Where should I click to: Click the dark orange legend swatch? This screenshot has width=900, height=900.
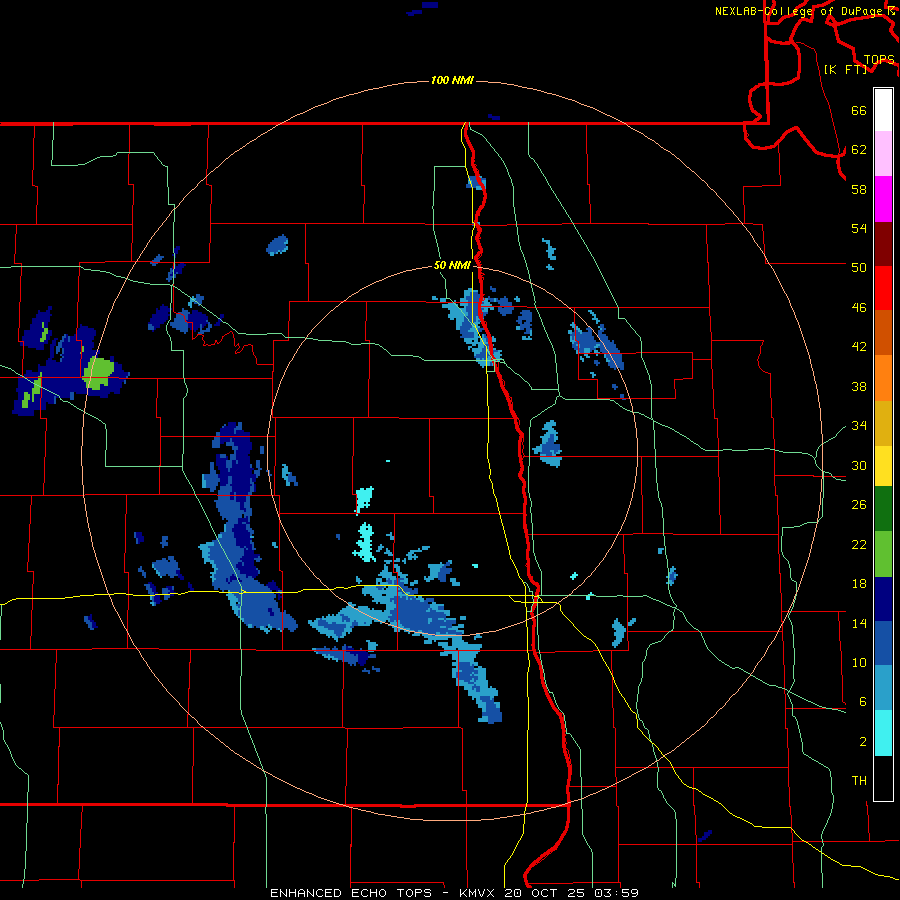(883, 333)
